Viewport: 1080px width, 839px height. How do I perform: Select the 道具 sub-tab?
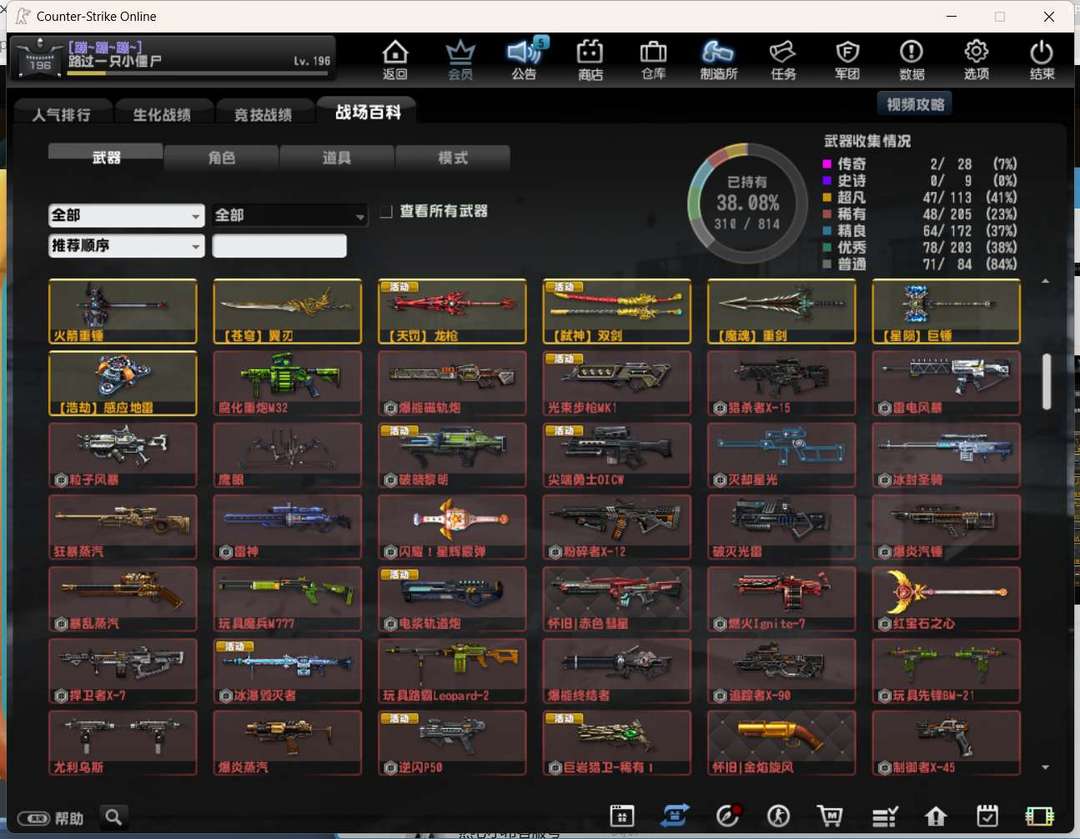[337, 158]
